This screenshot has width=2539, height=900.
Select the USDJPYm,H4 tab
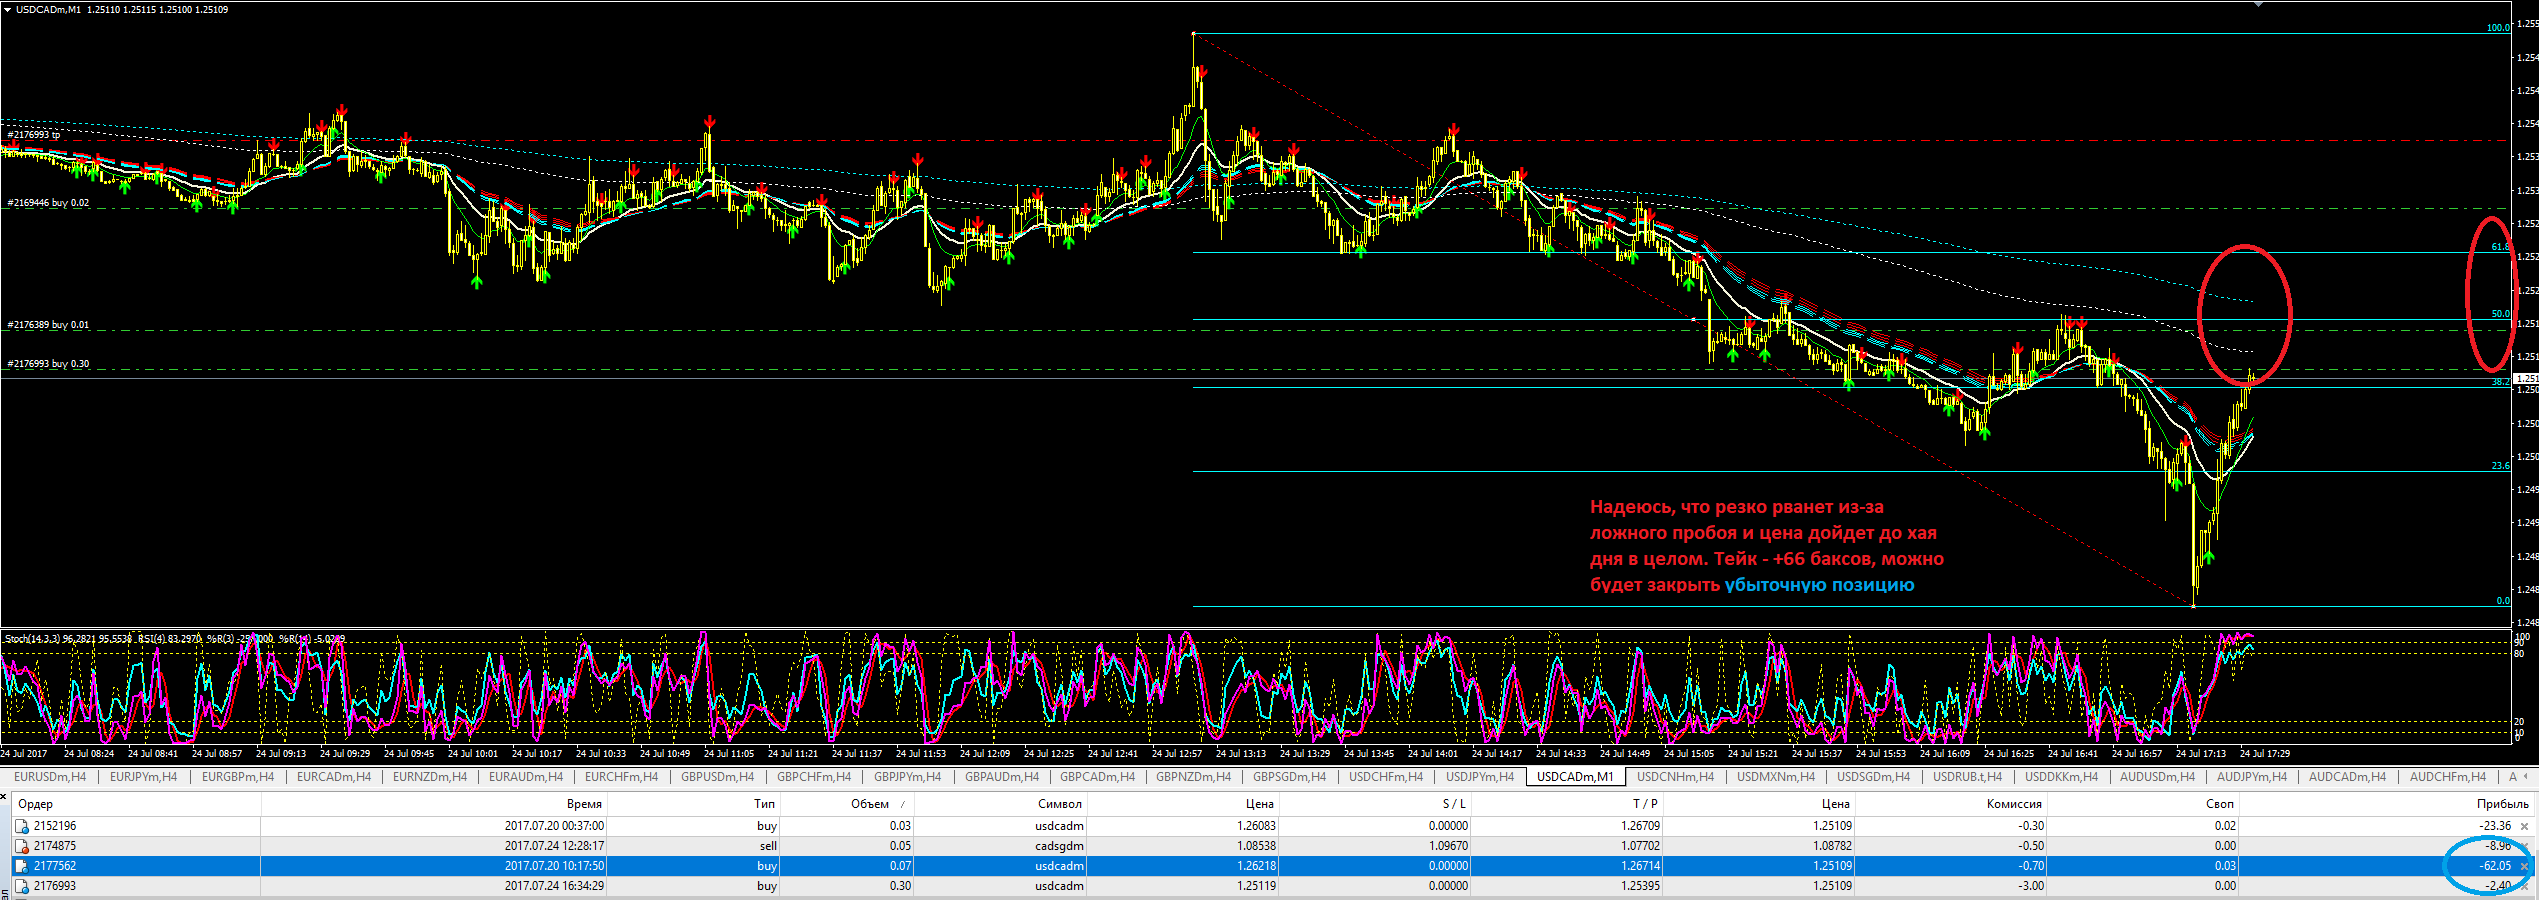(1480, 777)
